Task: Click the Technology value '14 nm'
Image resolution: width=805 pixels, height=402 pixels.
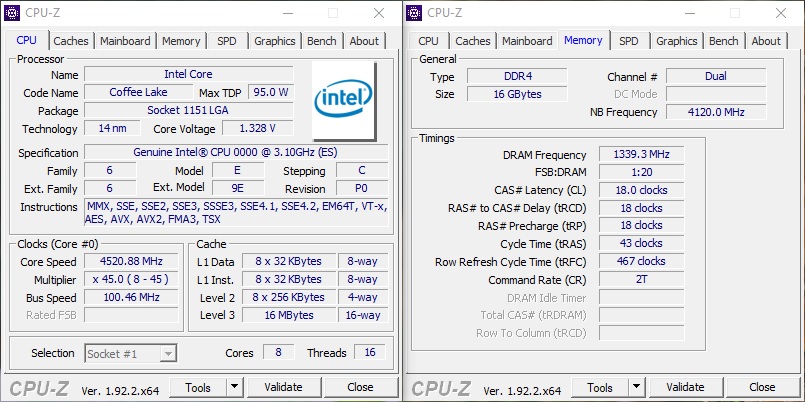Action: (112, 128)
